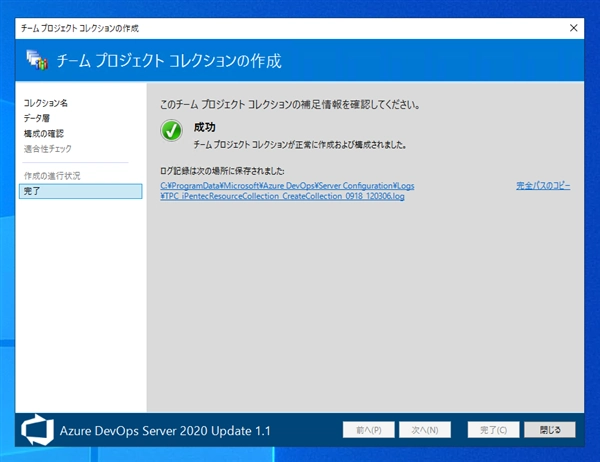Viewport: 600px width, 462px height.
Task: Close the dialog with the X button
Action: pyautogui.click(x=573, y=28)
